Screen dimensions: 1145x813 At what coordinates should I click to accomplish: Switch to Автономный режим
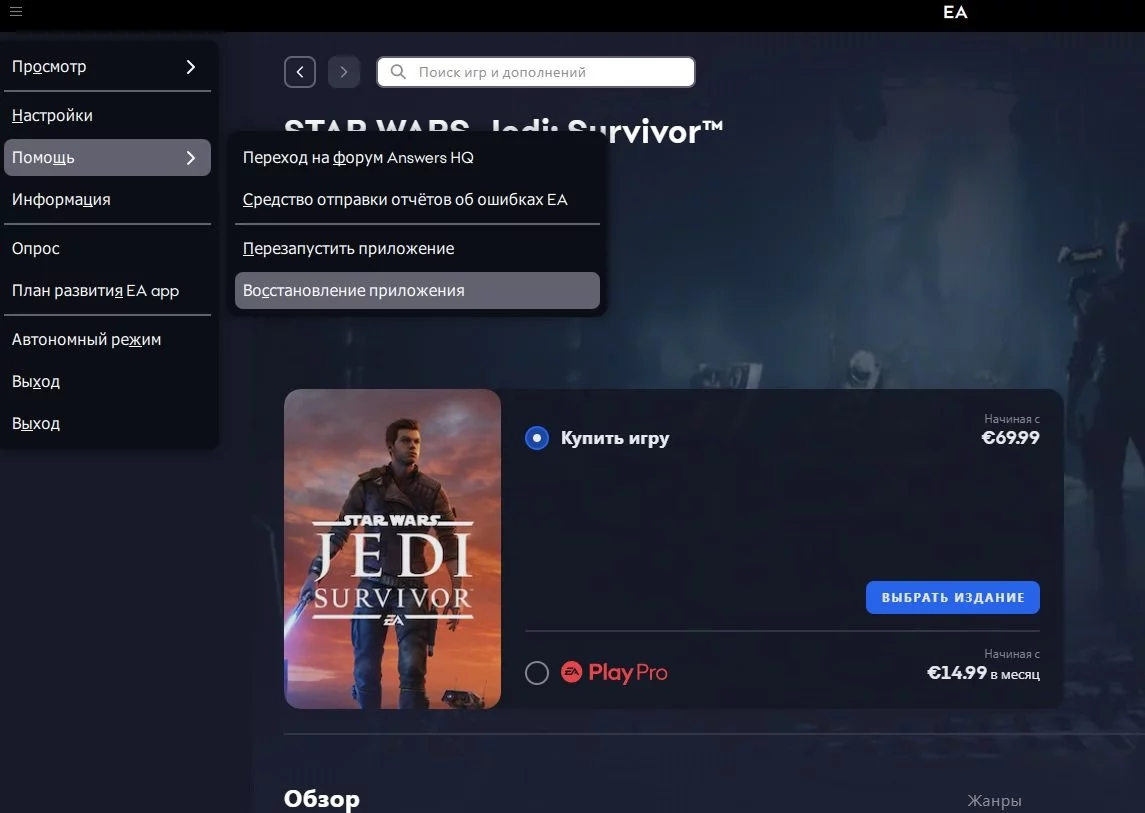tap(107, 340)
